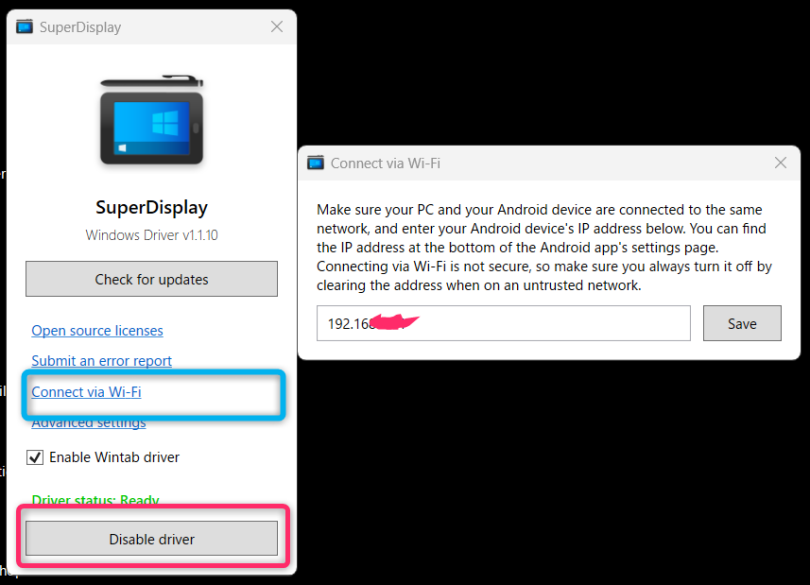Click the SuperDisplay heading text

tap(151, 208)
